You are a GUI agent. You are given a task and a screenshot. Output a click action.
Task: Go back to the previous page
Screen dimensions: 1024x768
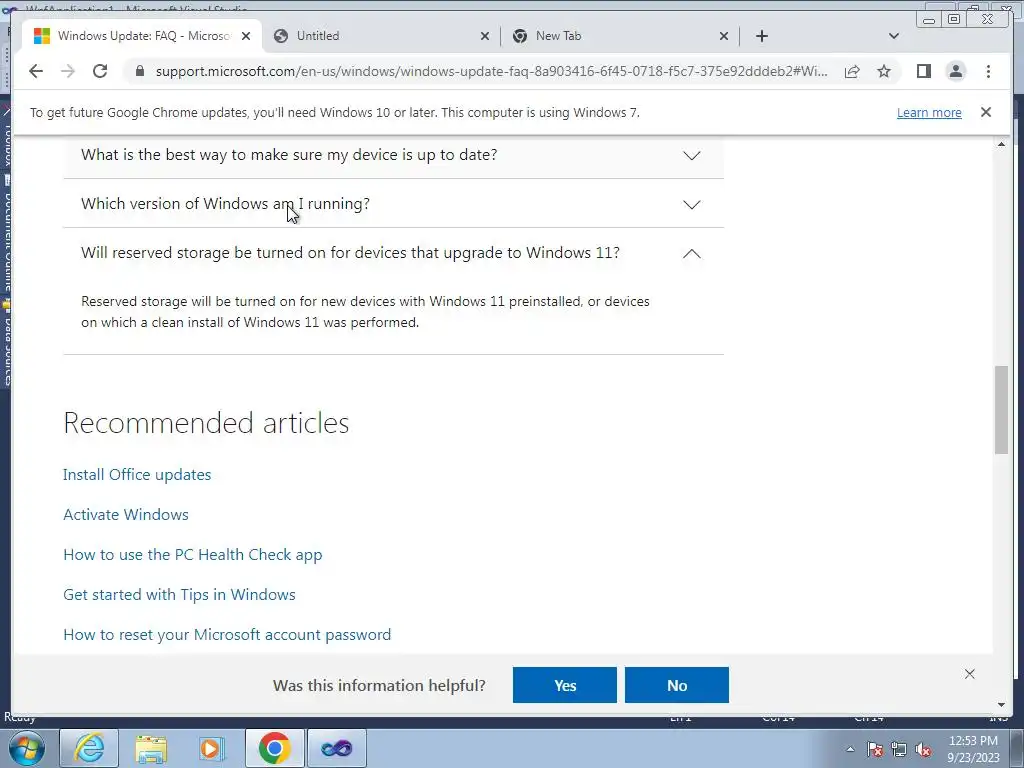tap(36, 71)
